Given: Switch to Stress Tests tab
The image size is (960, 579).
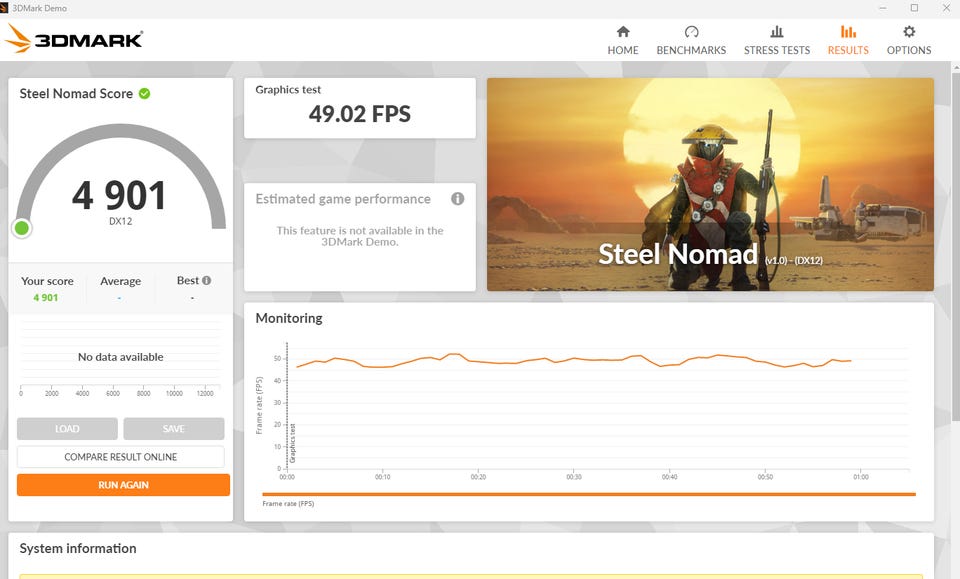Looking at the screenshot, I should 776,40.
